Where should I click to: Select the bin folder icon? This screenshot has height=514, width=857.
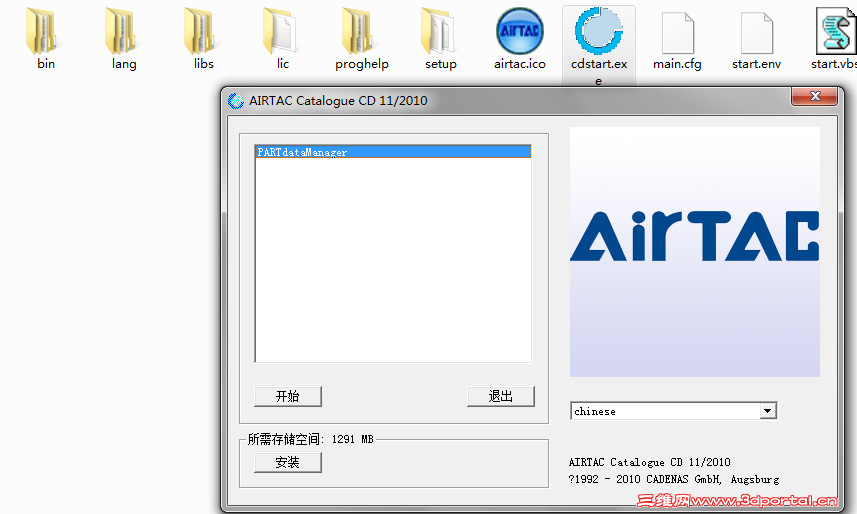click(42, 31)
